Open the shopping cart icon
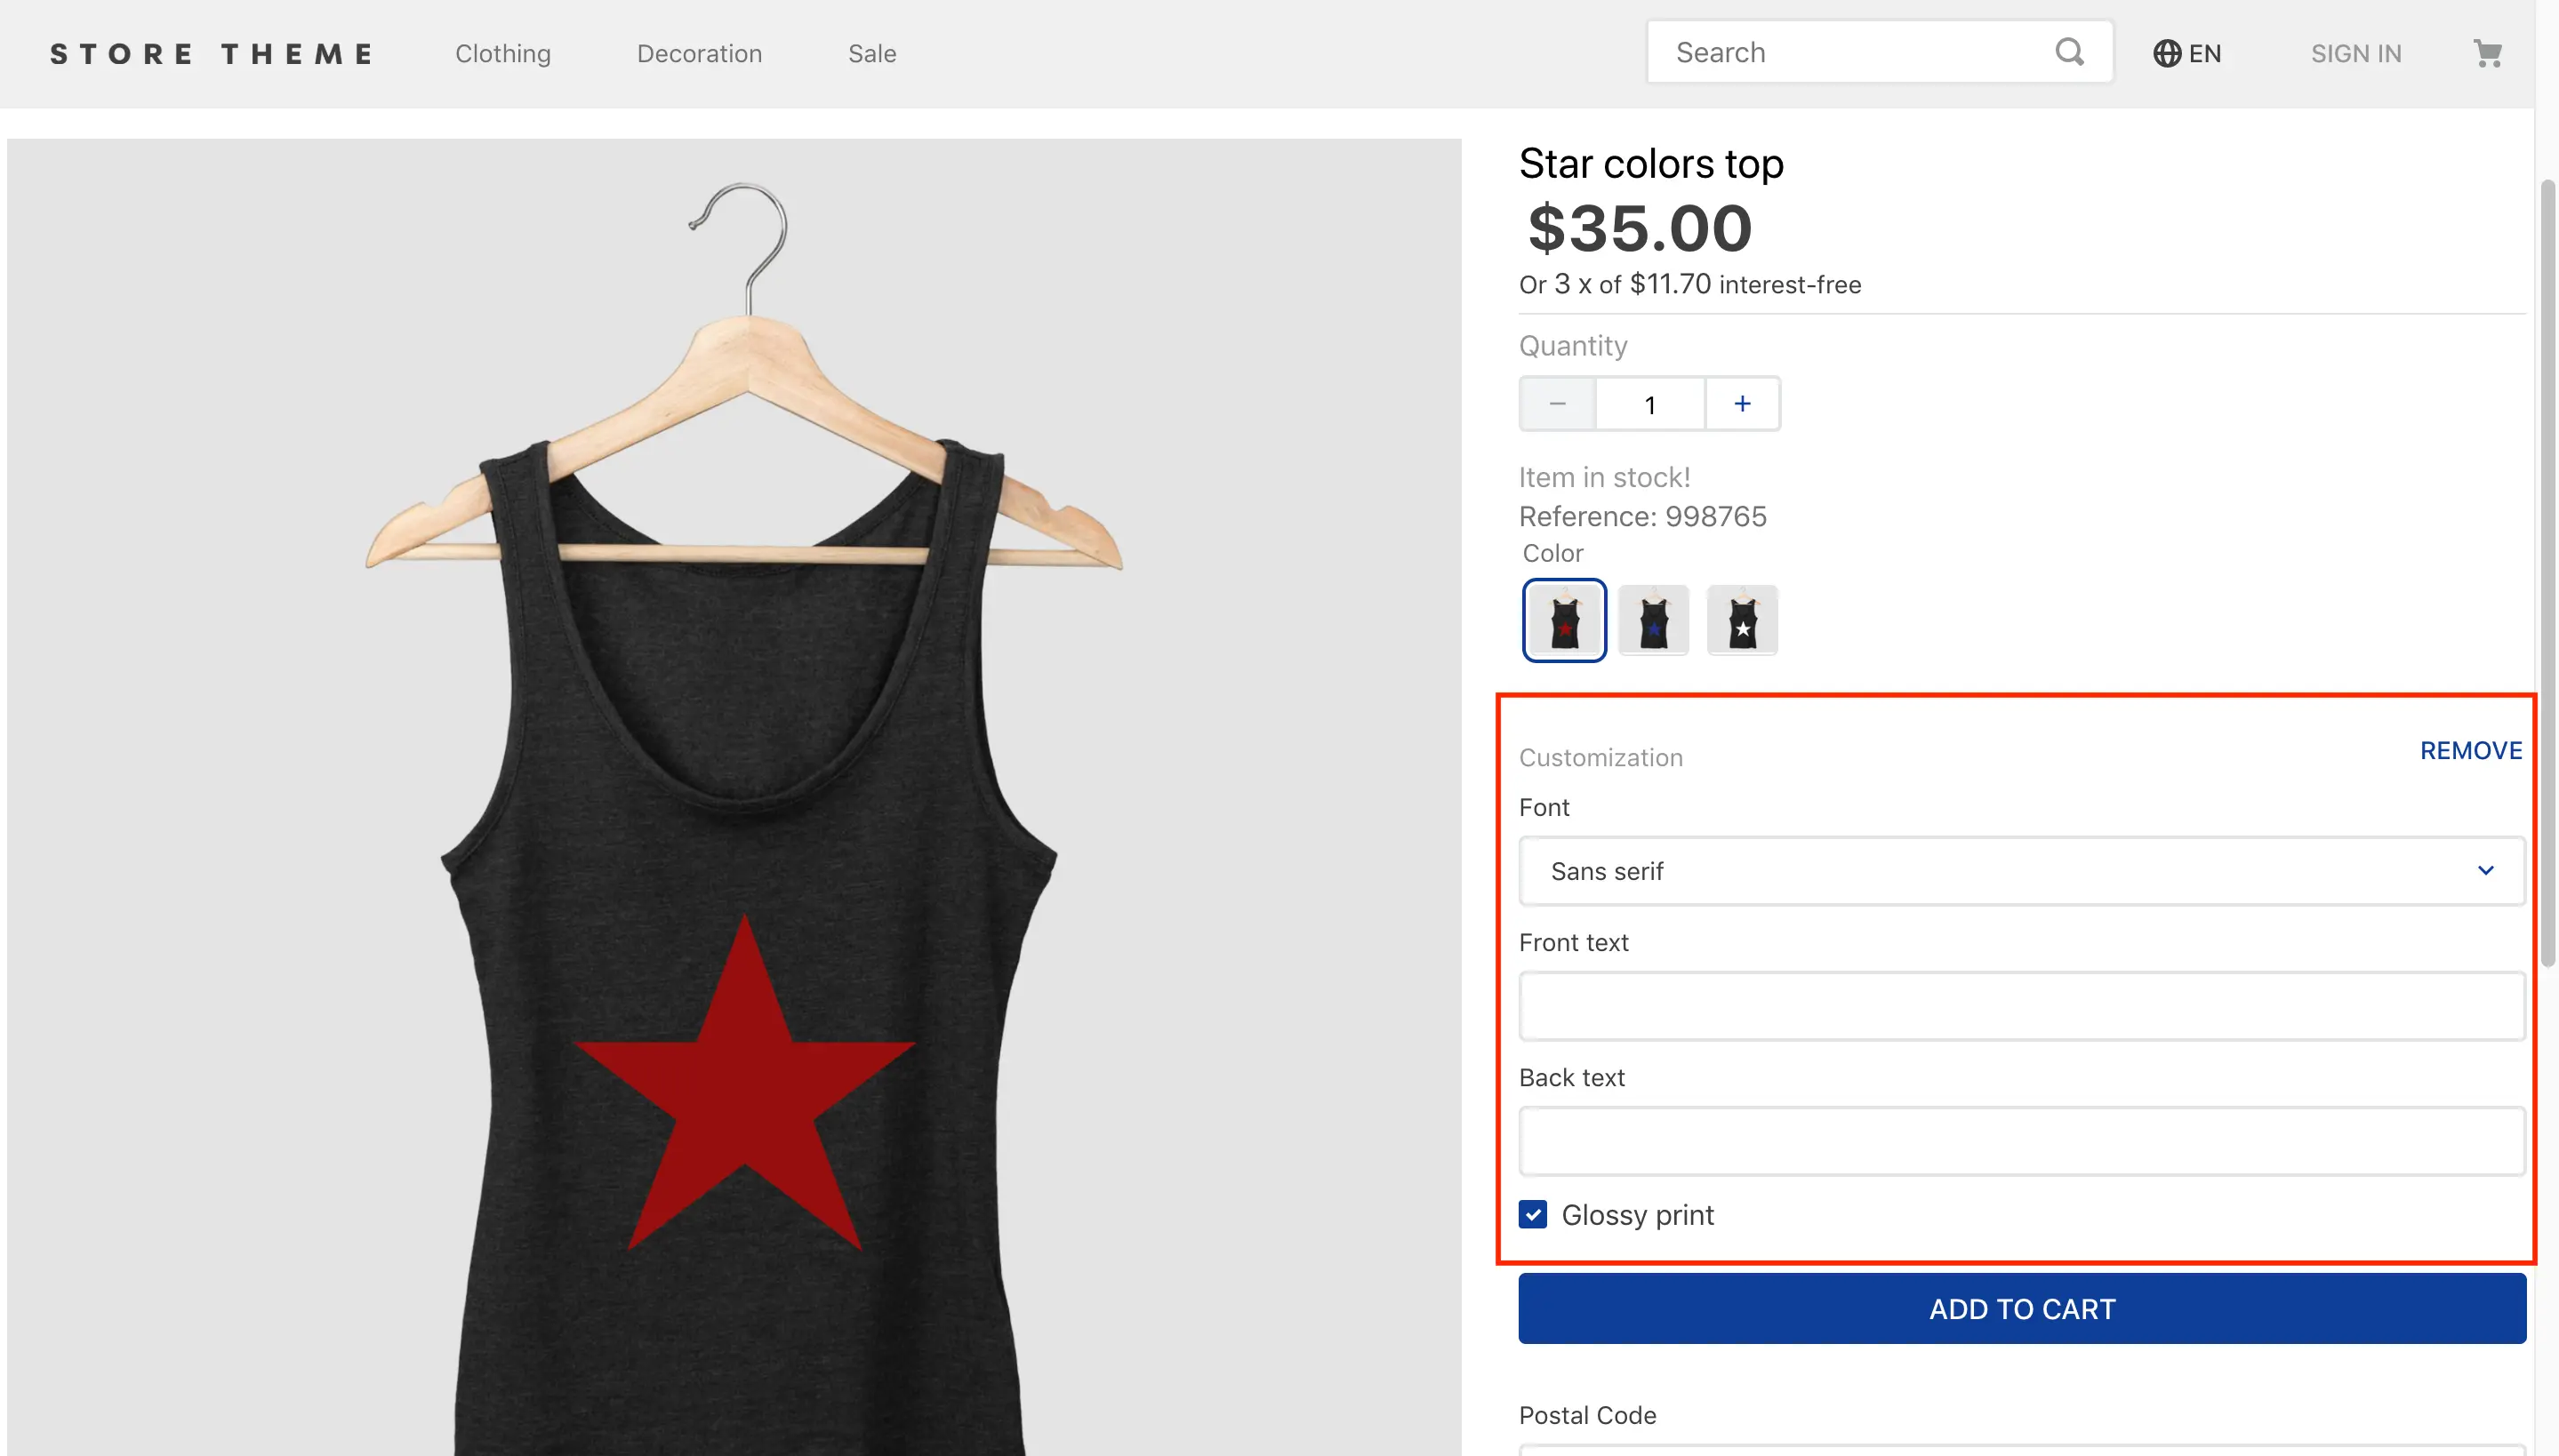The image size is (2559, 1456). (2487, 54)
